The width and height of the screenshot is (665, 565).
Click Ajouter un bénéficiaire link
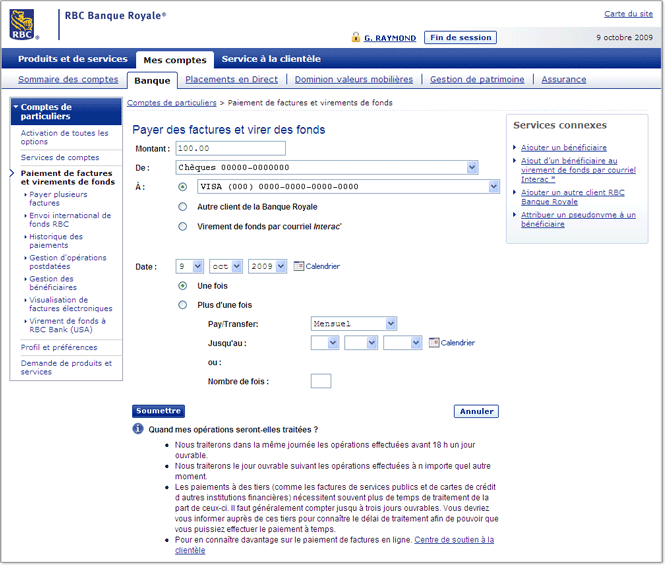point(564,148)
